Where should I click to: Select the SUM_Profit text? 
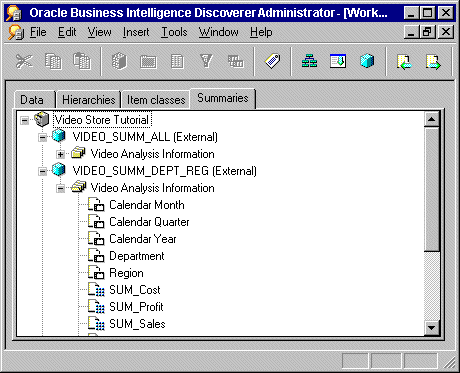(x=136, y=307)
